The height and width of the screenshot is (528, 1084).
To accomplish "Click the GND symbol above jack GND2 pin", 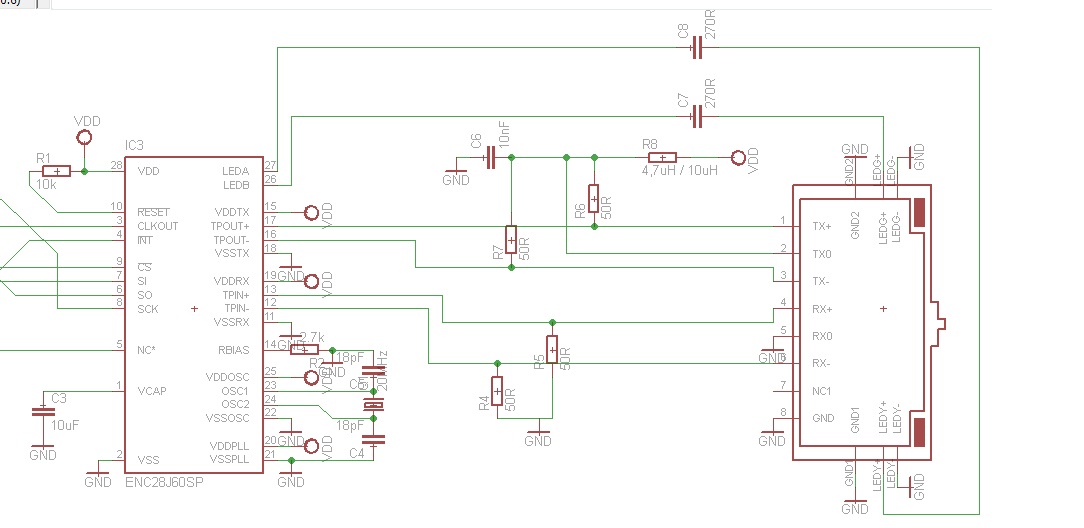I will (855, 149).
